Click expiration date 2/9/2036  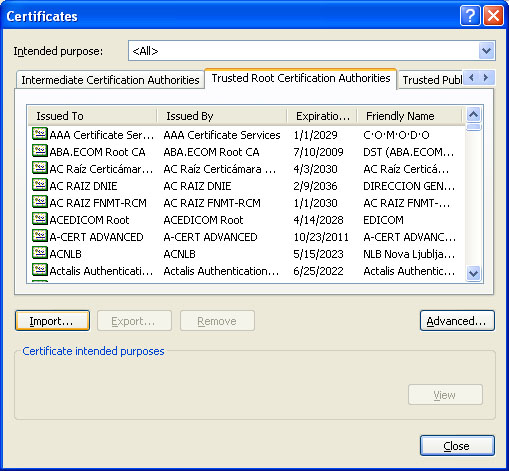pos(315,186)
